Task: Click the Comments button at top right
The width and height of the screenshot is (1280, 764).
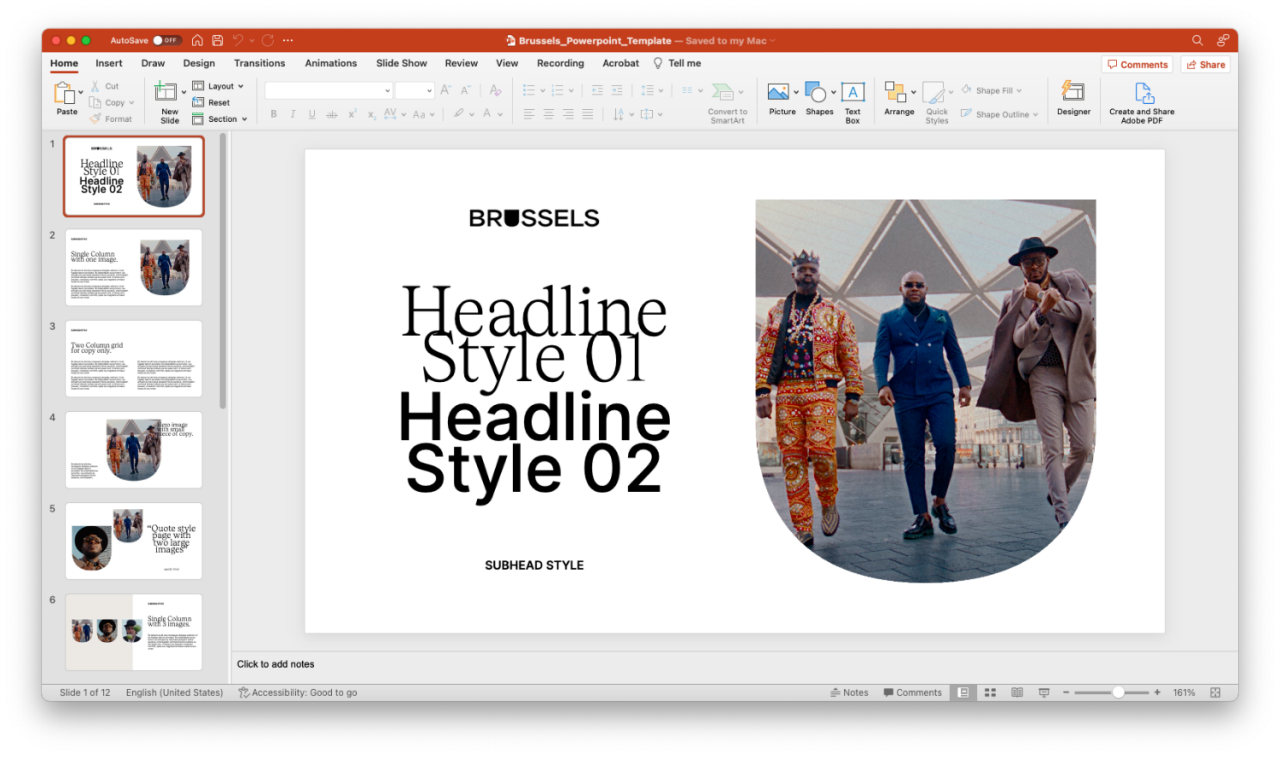Action: (1137, 64)
